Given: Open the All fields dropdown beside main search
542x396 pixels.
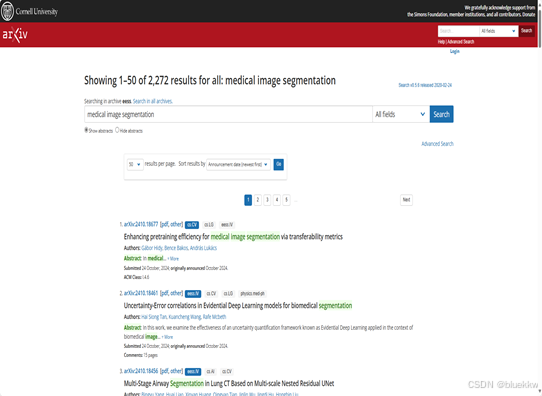Looking at the screenshot, I should 401,114.
